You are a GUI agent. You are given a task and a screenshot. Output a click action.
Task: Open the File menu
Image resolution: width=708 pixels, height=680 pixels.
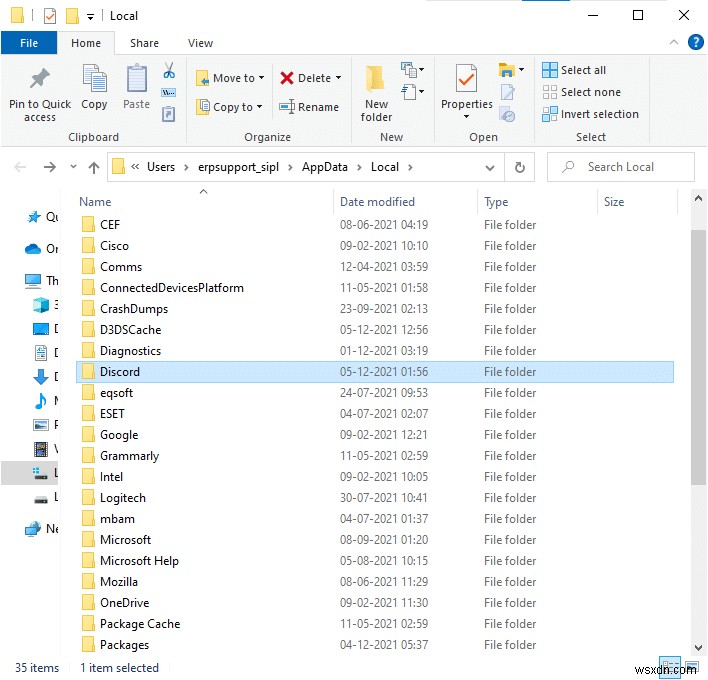tap(29, 43)
